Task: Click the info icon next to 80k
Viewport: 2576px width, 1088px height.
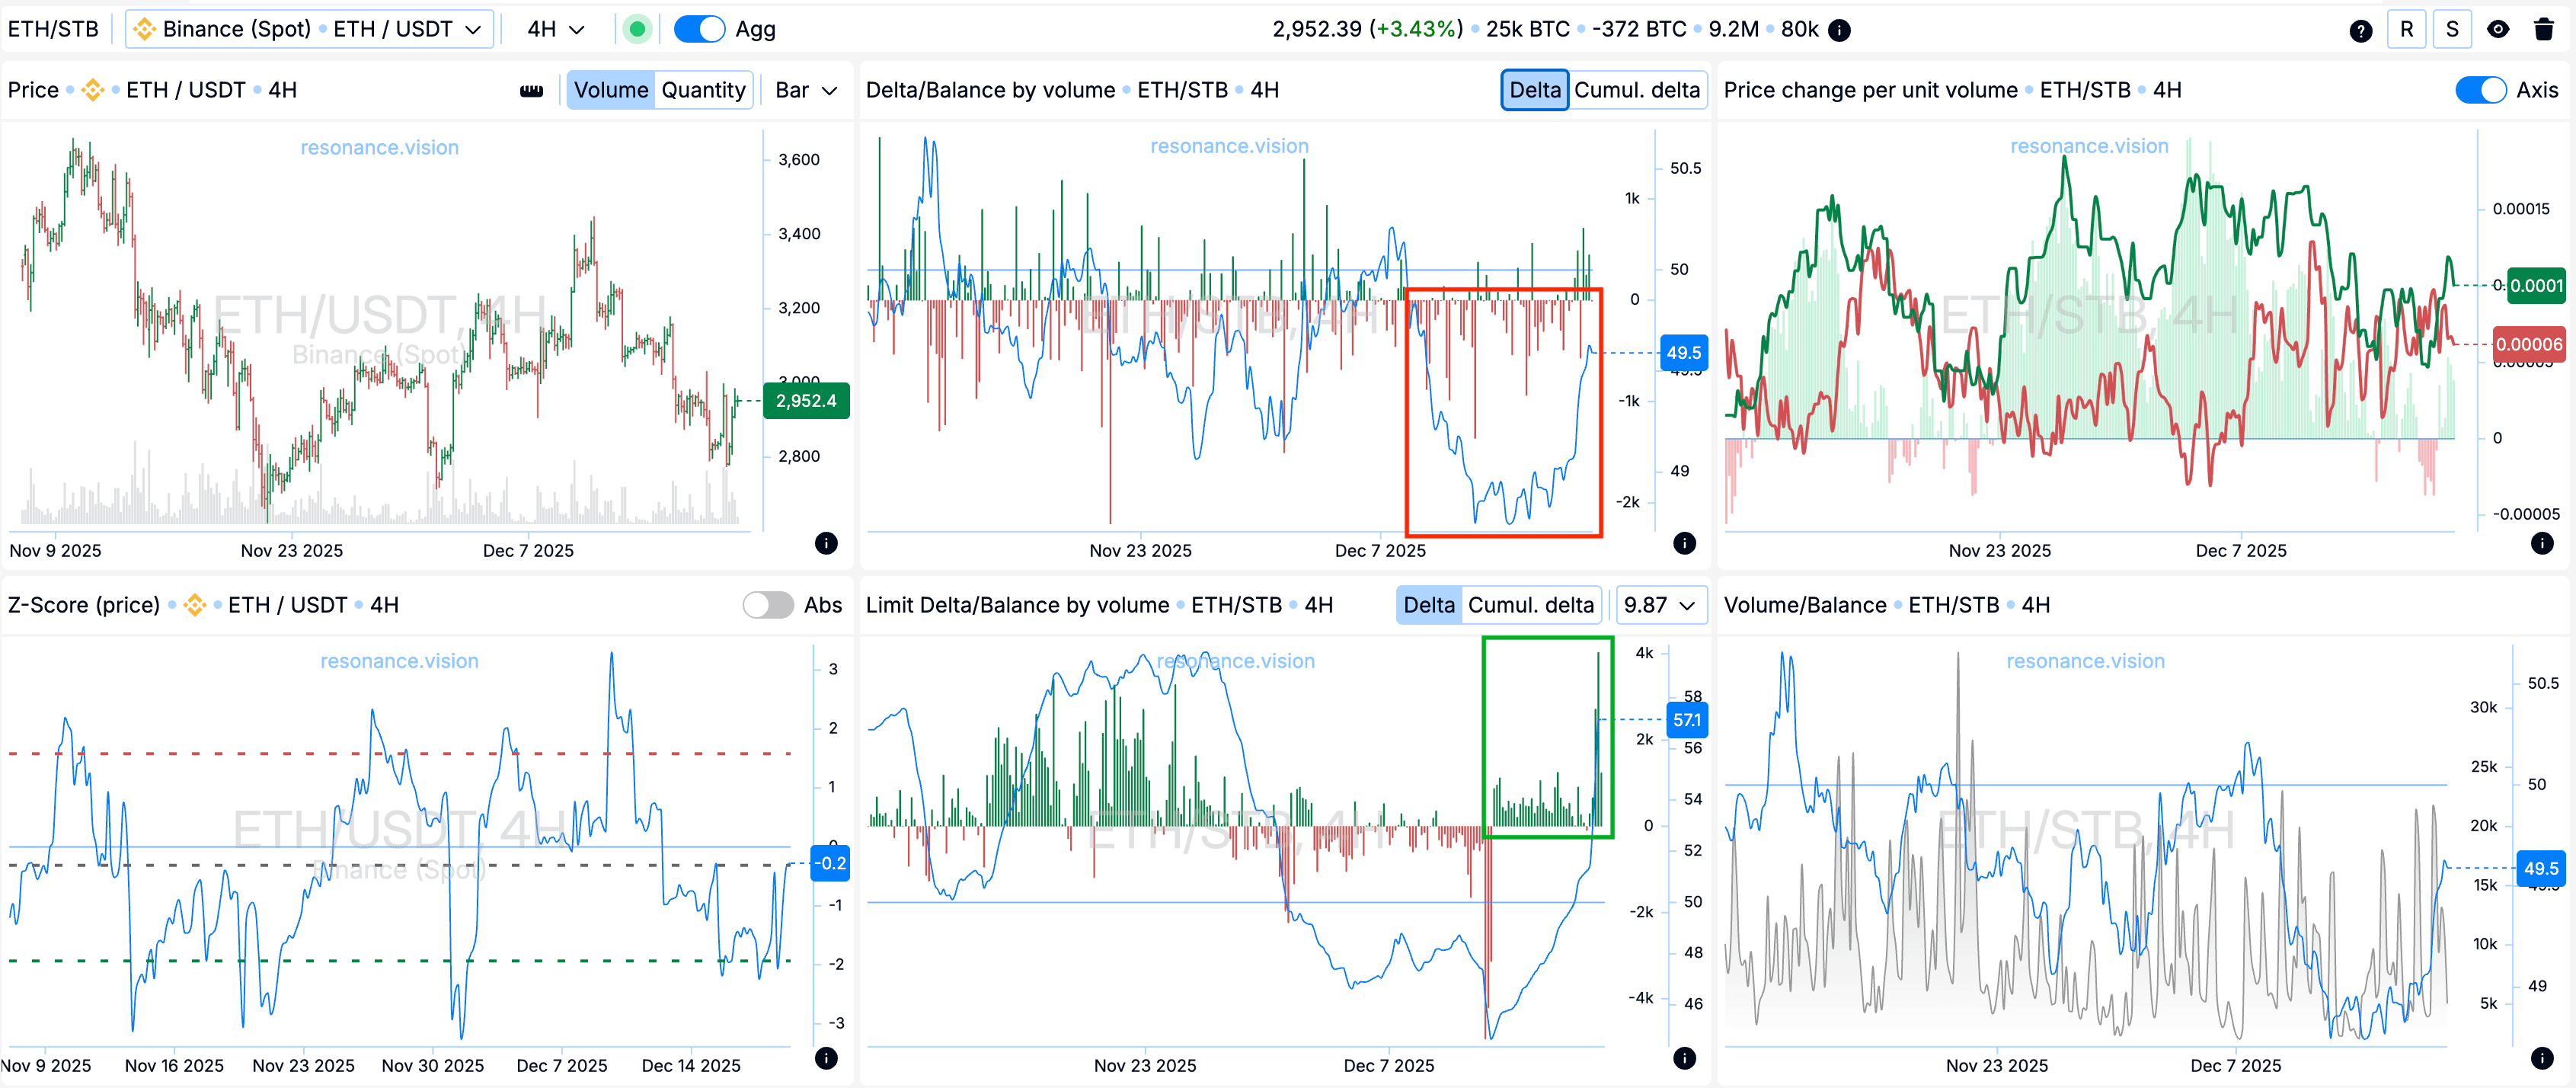Action: click(1838, 30)
